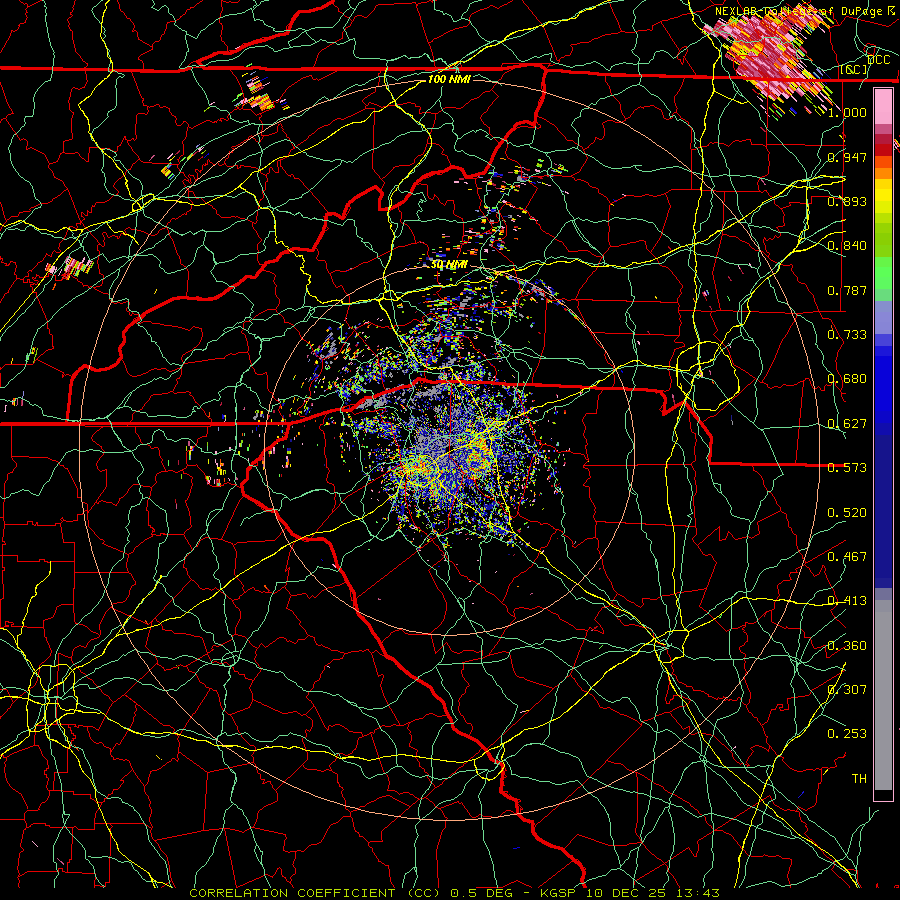The width and height of the screenshot is (900, 900).
Task: Click the 0.893 scale value
Action: click(x=847, y=201)
